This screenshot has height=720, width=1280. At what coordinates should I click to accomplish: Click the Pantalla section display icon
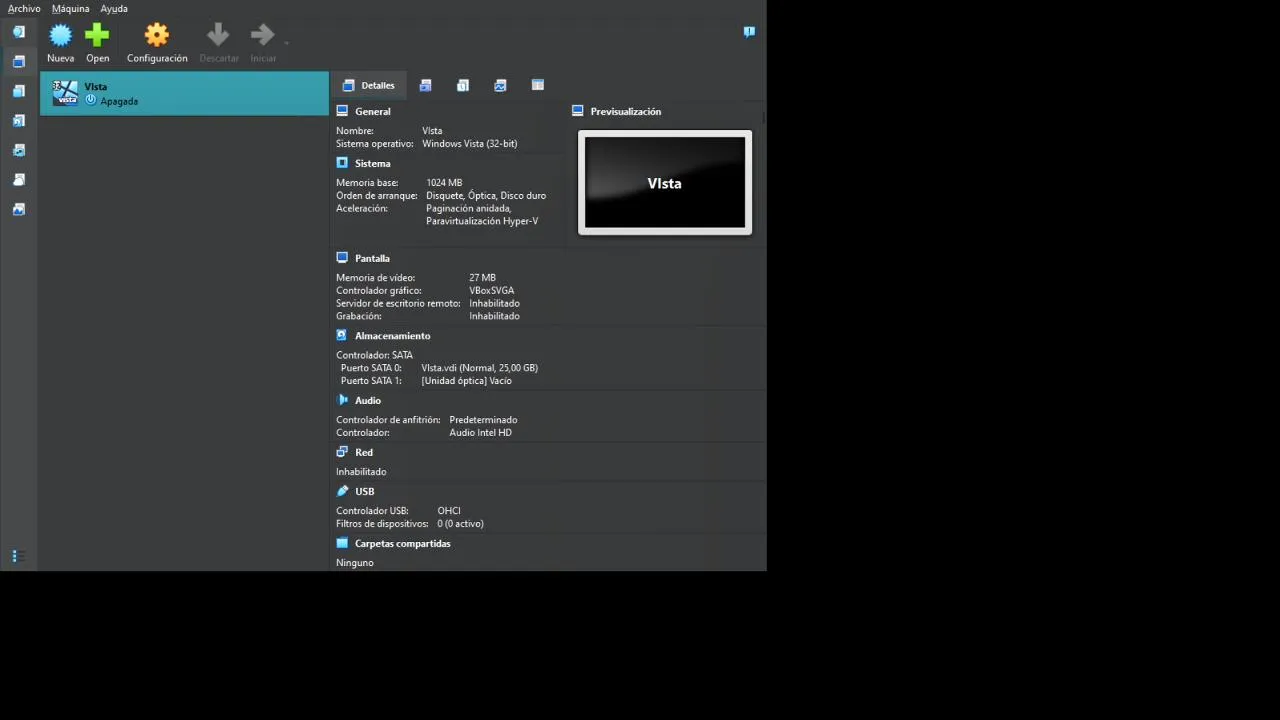(342, 258)
